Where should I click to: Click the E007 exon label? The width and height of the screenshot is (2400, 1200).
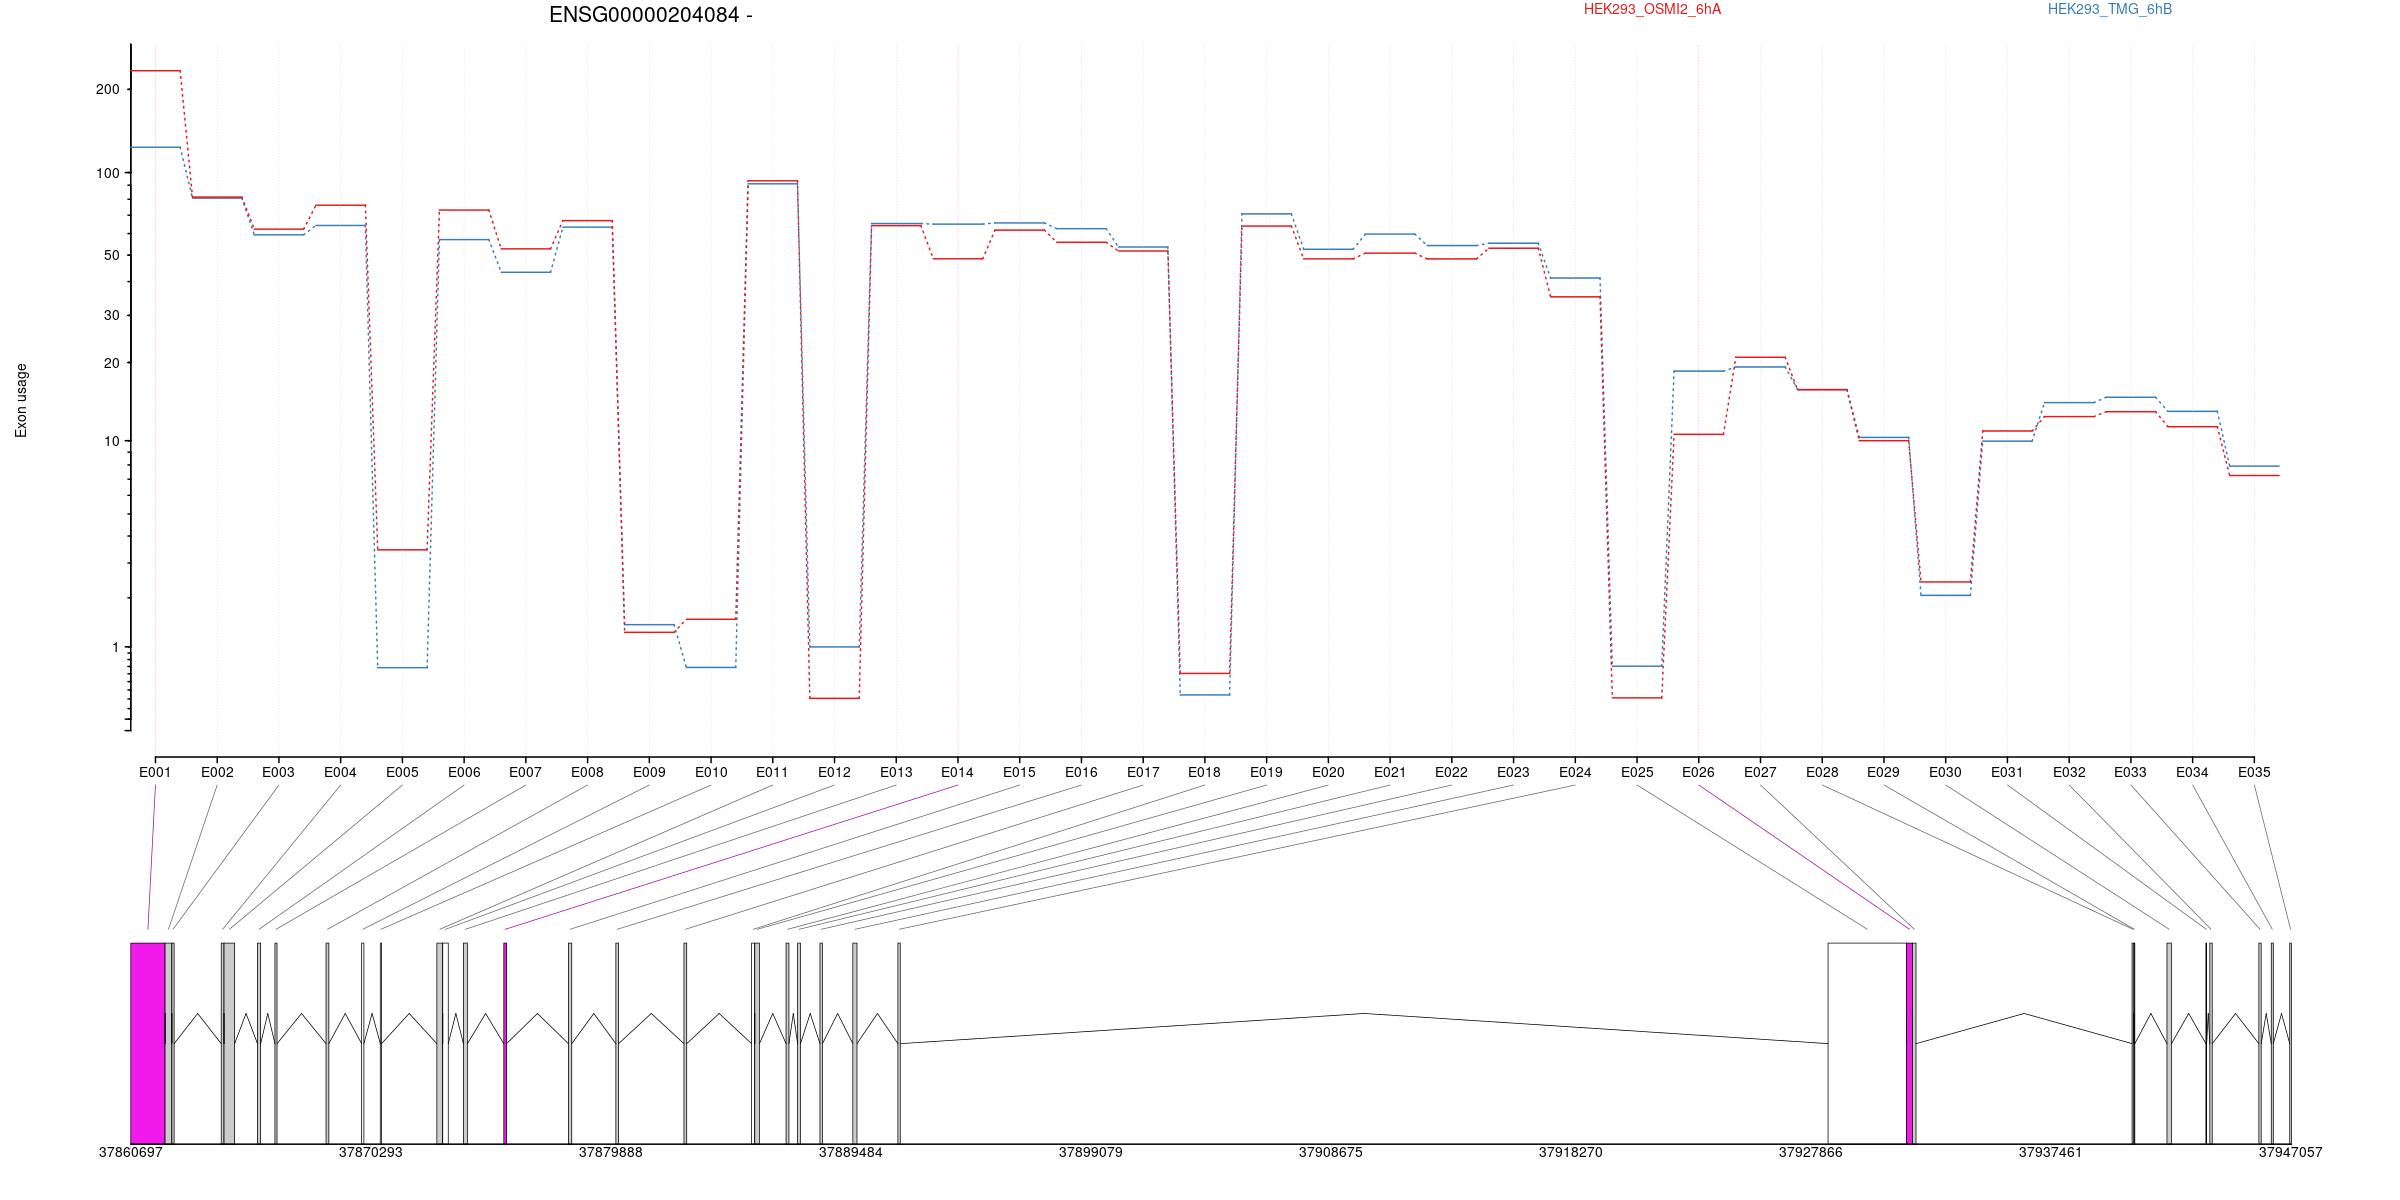525,772
